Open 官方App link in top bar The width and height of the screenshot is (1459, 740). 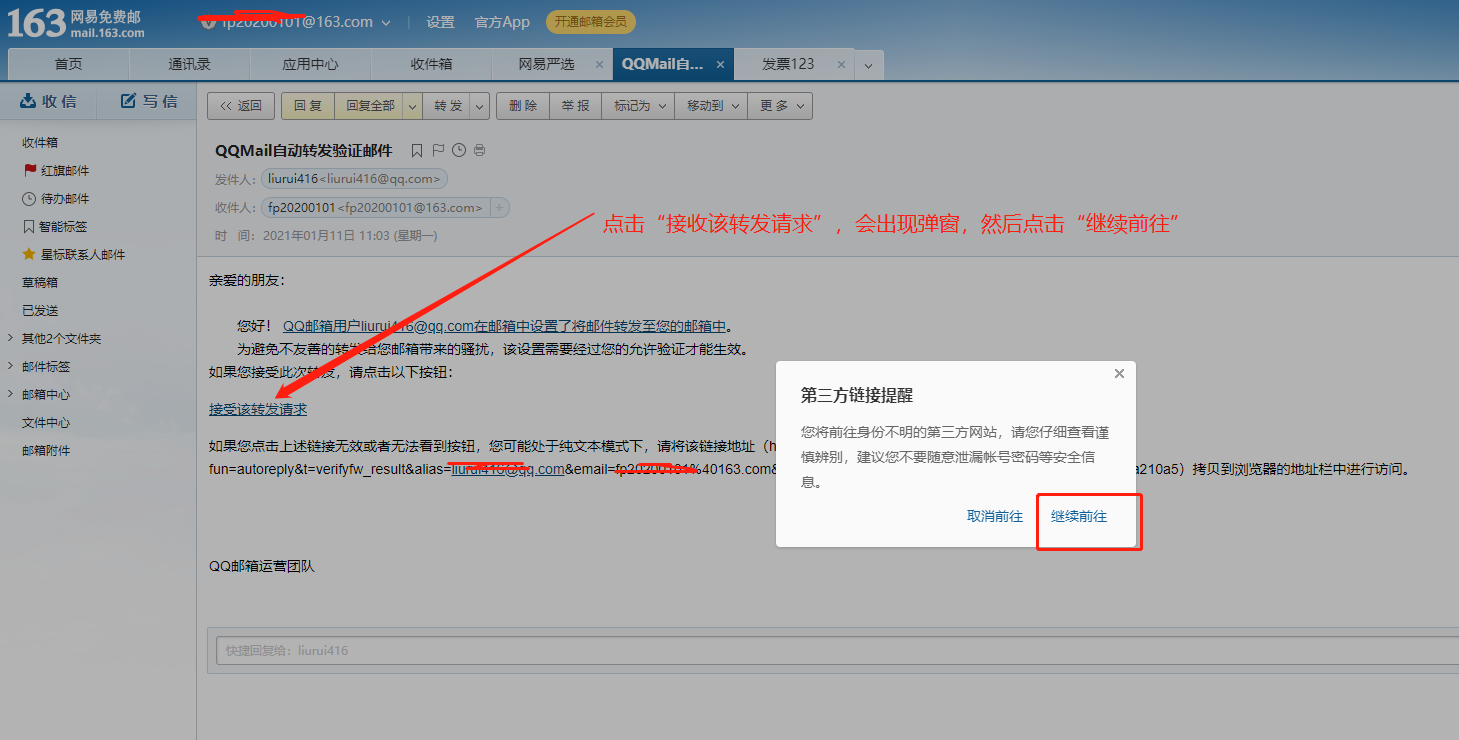[502, 22]
